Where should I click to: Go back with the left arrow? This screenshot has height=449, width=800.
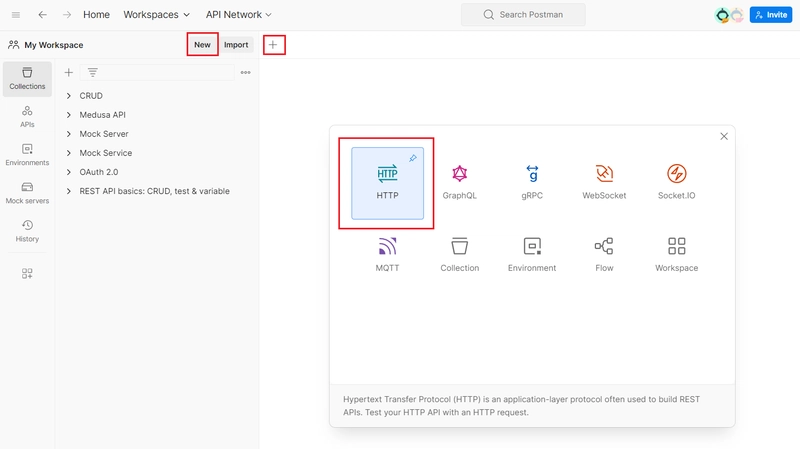[42, 15]
